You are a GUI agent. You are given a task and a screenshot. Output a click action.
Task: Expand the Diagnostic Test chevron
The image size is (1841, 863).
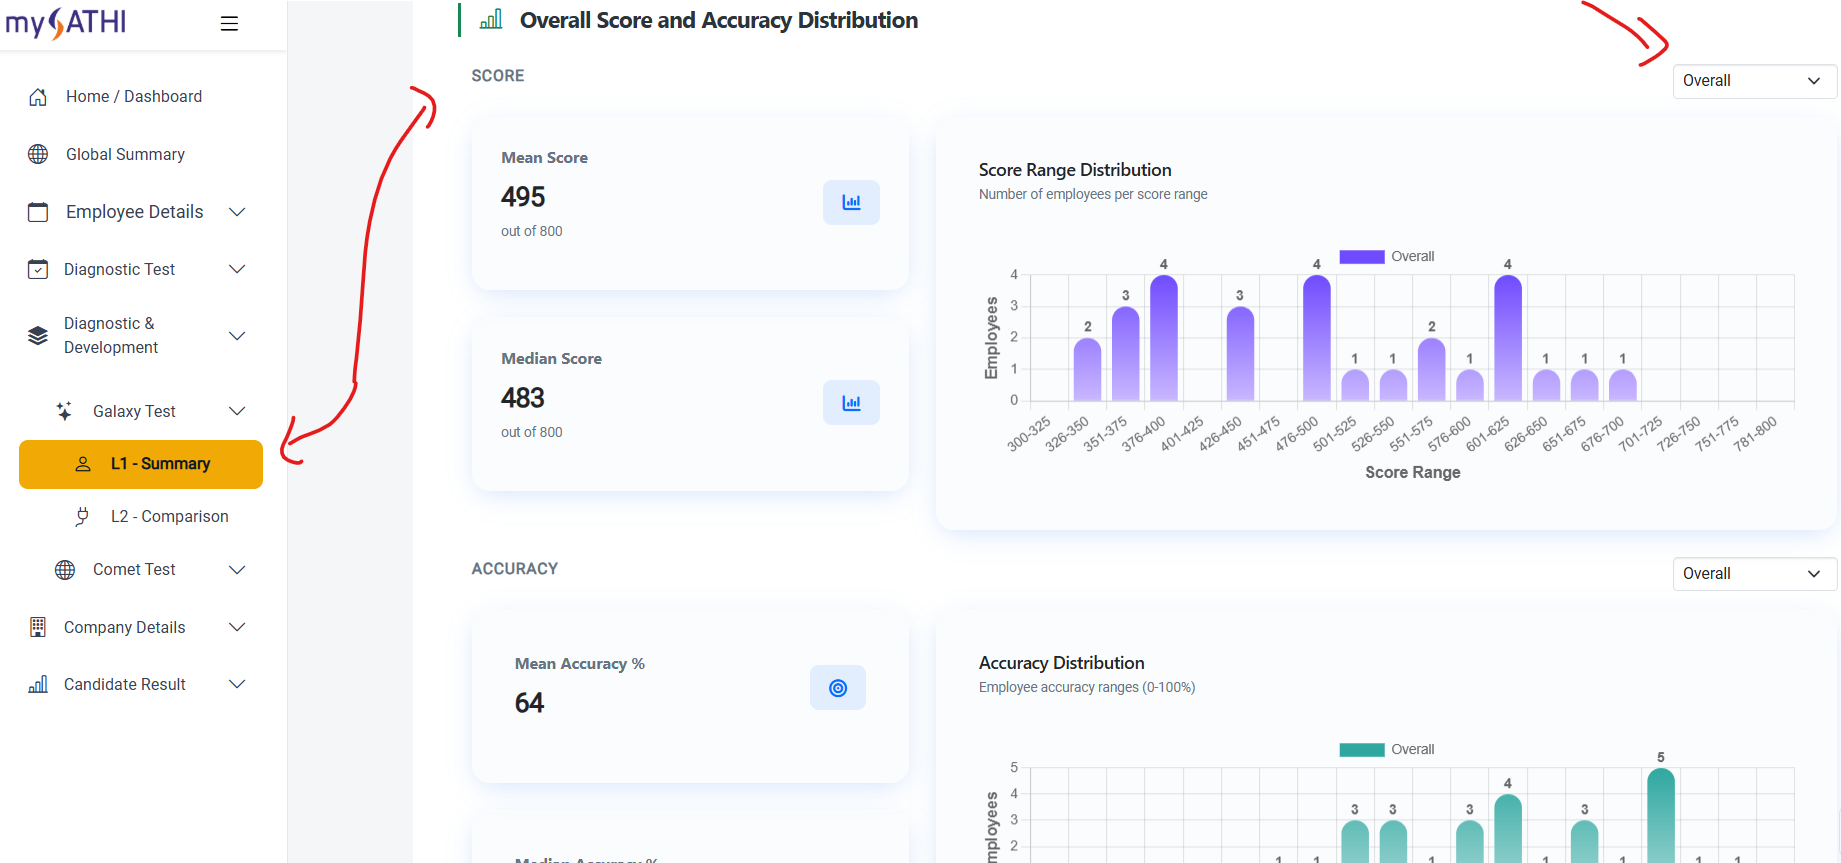tap(237, 269)
